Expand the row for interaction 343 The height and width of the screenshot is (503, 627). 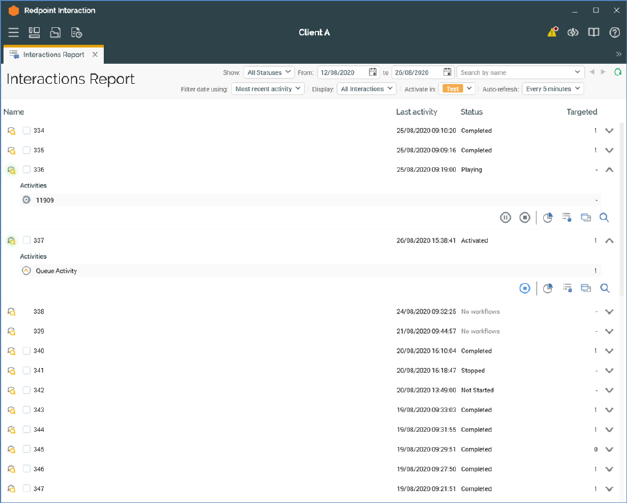click(x=609, y=410)
